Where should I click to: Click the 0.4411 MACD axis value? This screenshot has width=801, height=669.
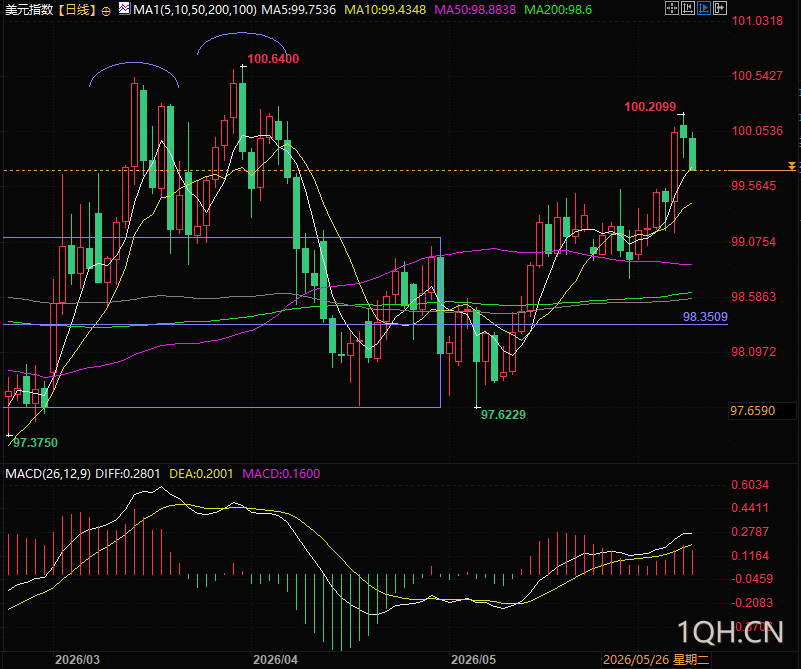click(750, 508)
